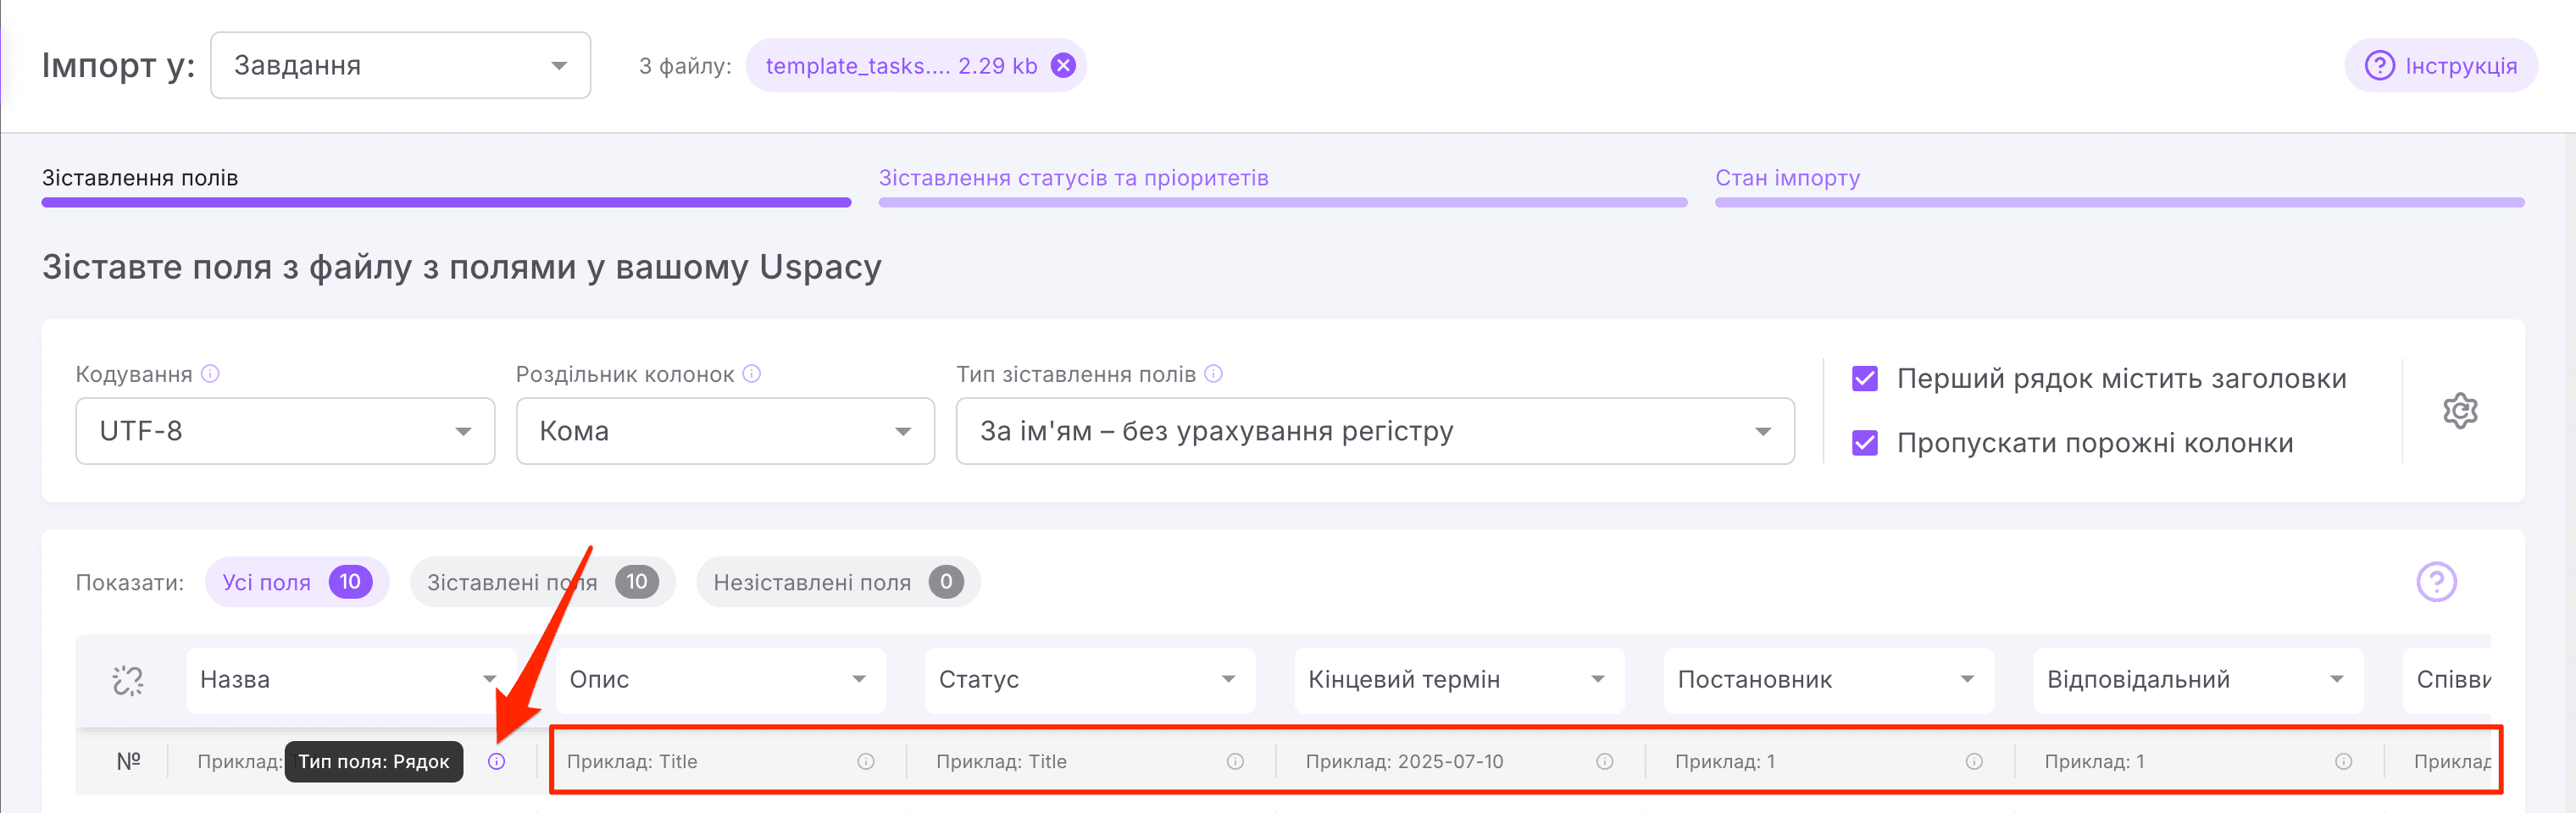Go to the Стан імпорту tab
Viewport: 2576px width, 813px height.
pos(1787,178)
